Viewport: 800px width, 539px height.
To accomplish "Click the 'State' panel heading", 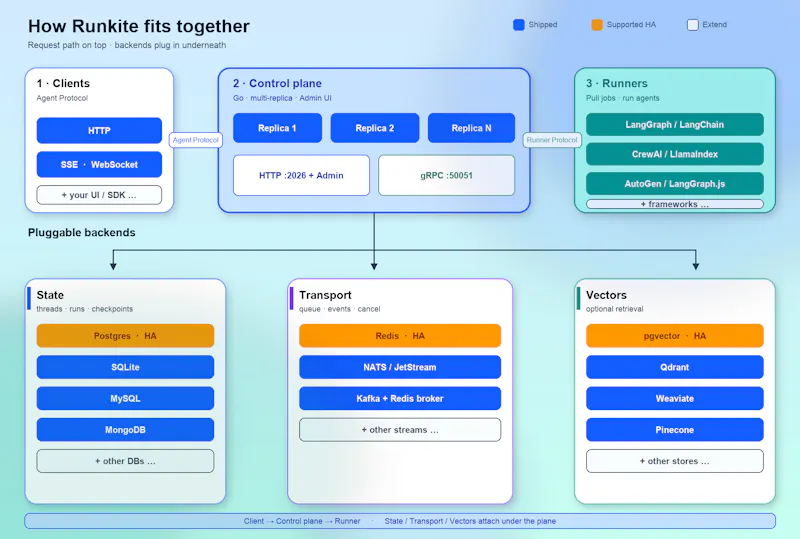I will click(x=50, y=295).
